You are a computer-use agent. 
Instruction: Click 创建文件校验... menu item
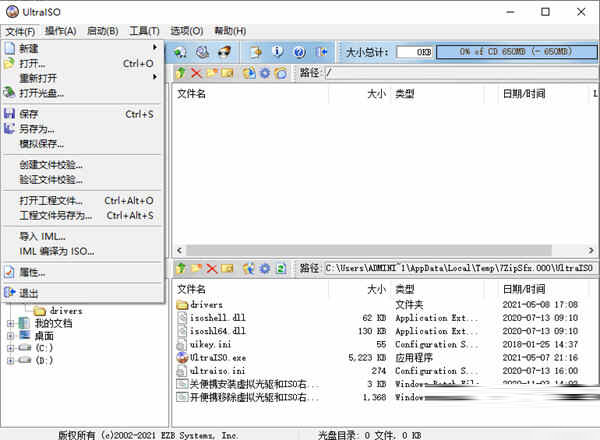click(x=51, y=165)
